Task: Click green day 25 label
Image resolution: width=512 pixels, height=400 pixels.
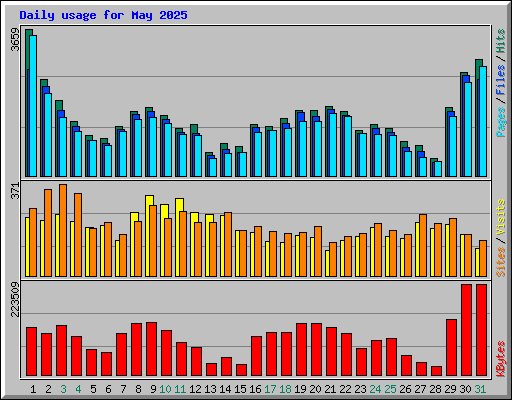Action: click(390, 389)
